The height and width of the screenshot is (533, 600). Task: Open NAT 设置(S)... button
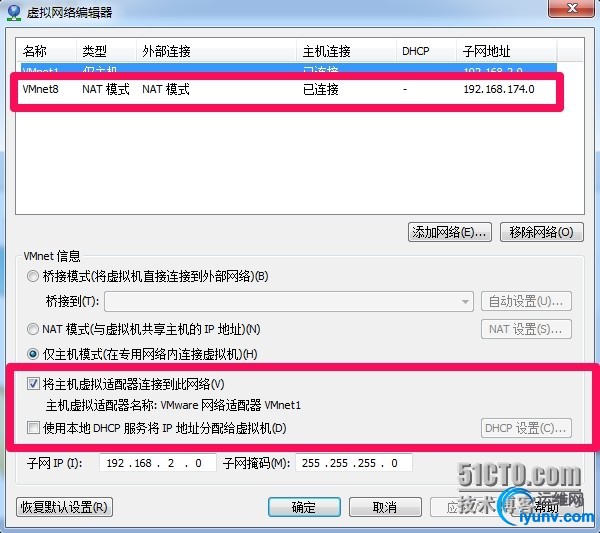click(526, 329)
